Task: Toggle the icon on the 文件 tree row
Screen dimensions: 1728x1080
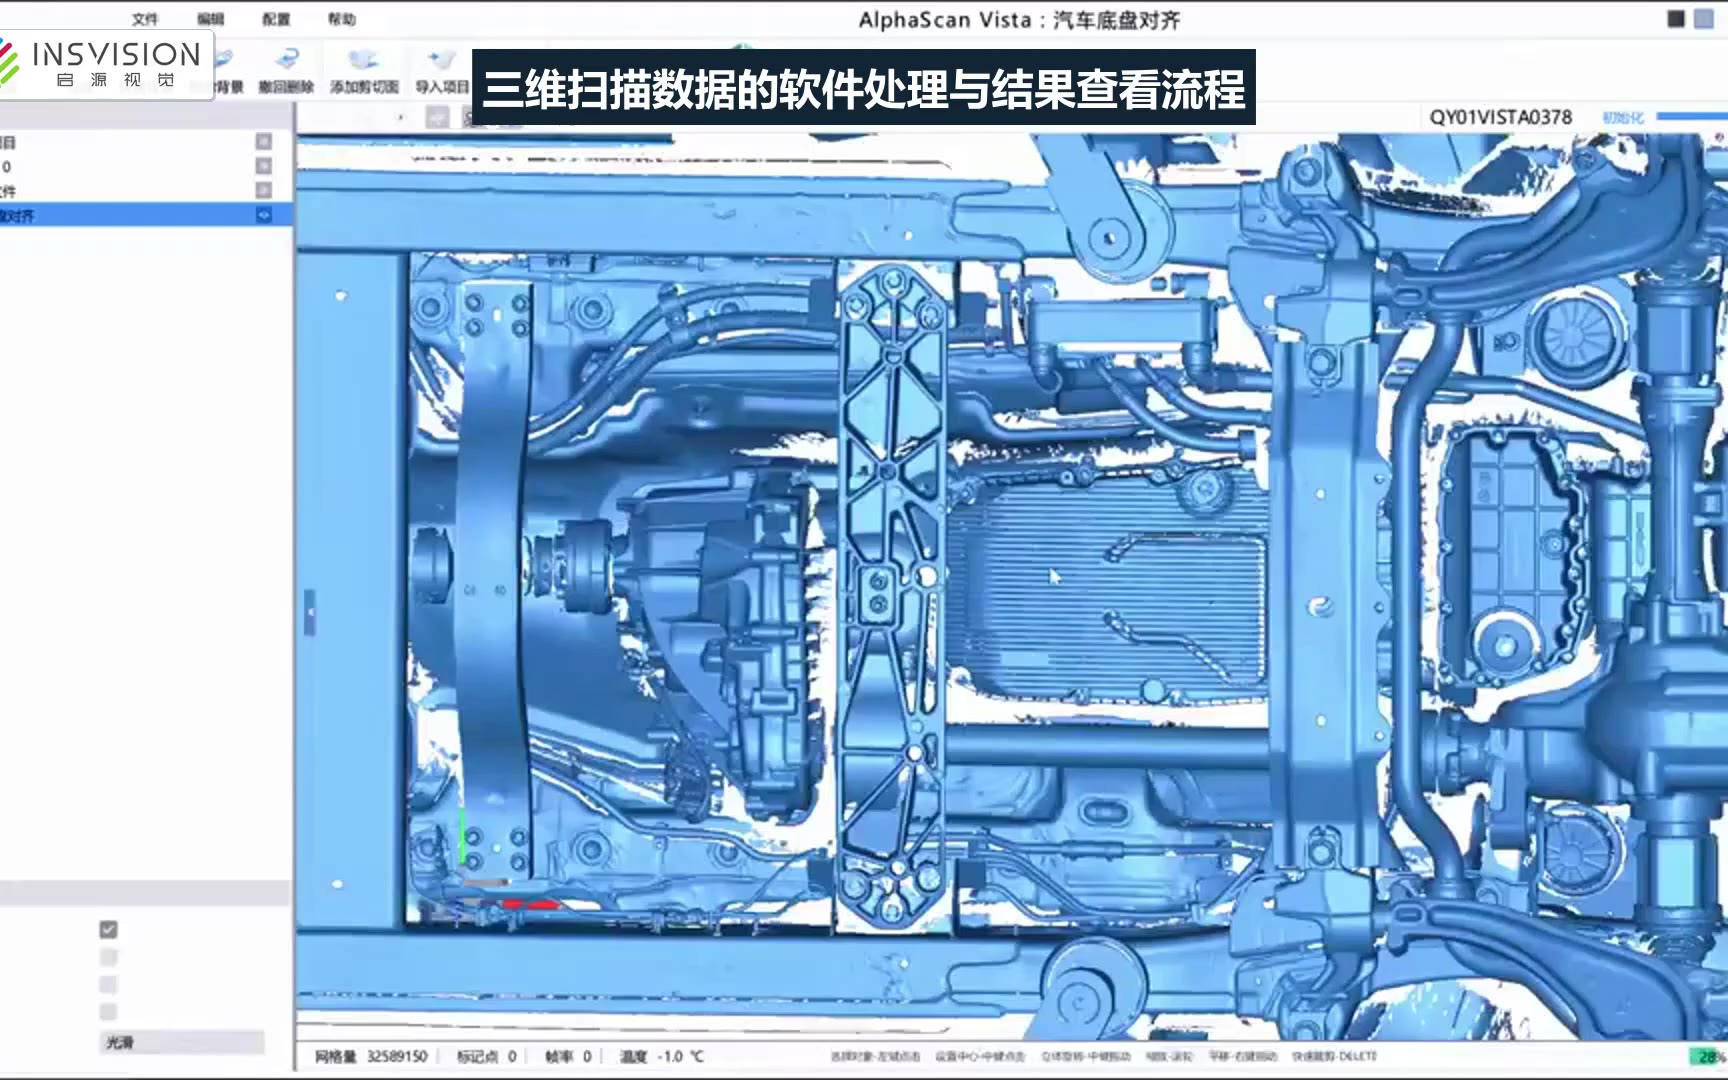Action: click(x=264, y=190)
